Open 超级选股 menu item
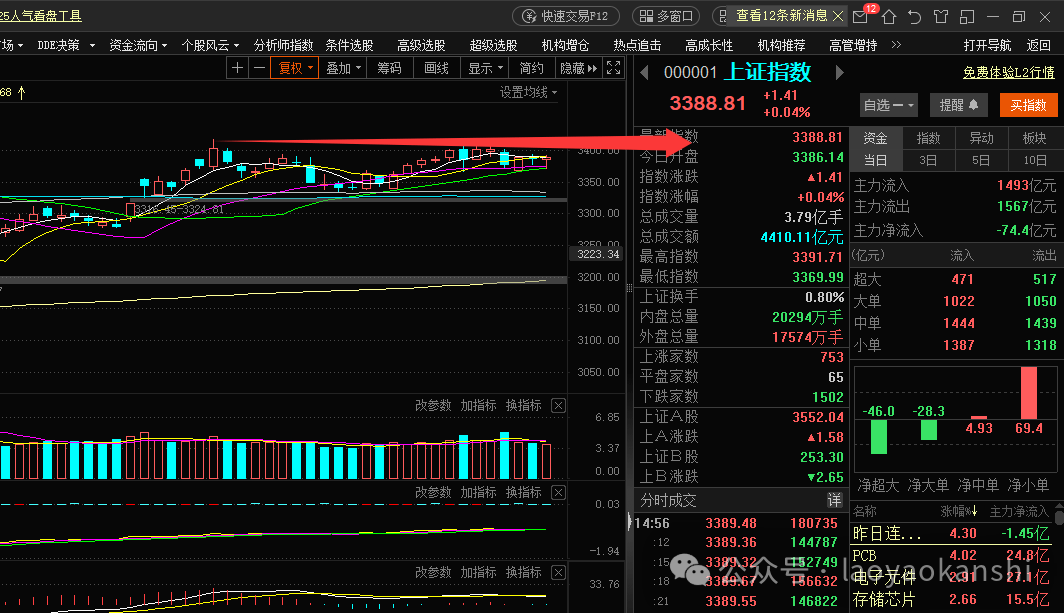This screenshot has width=1064, height=613. (x=493, y=45)
